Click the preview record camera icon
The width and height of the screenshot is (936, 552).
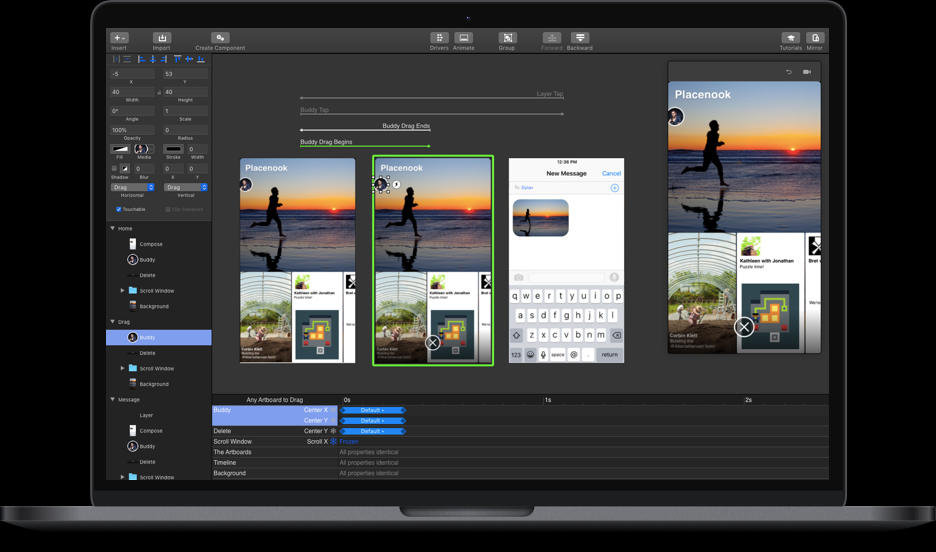807,72
